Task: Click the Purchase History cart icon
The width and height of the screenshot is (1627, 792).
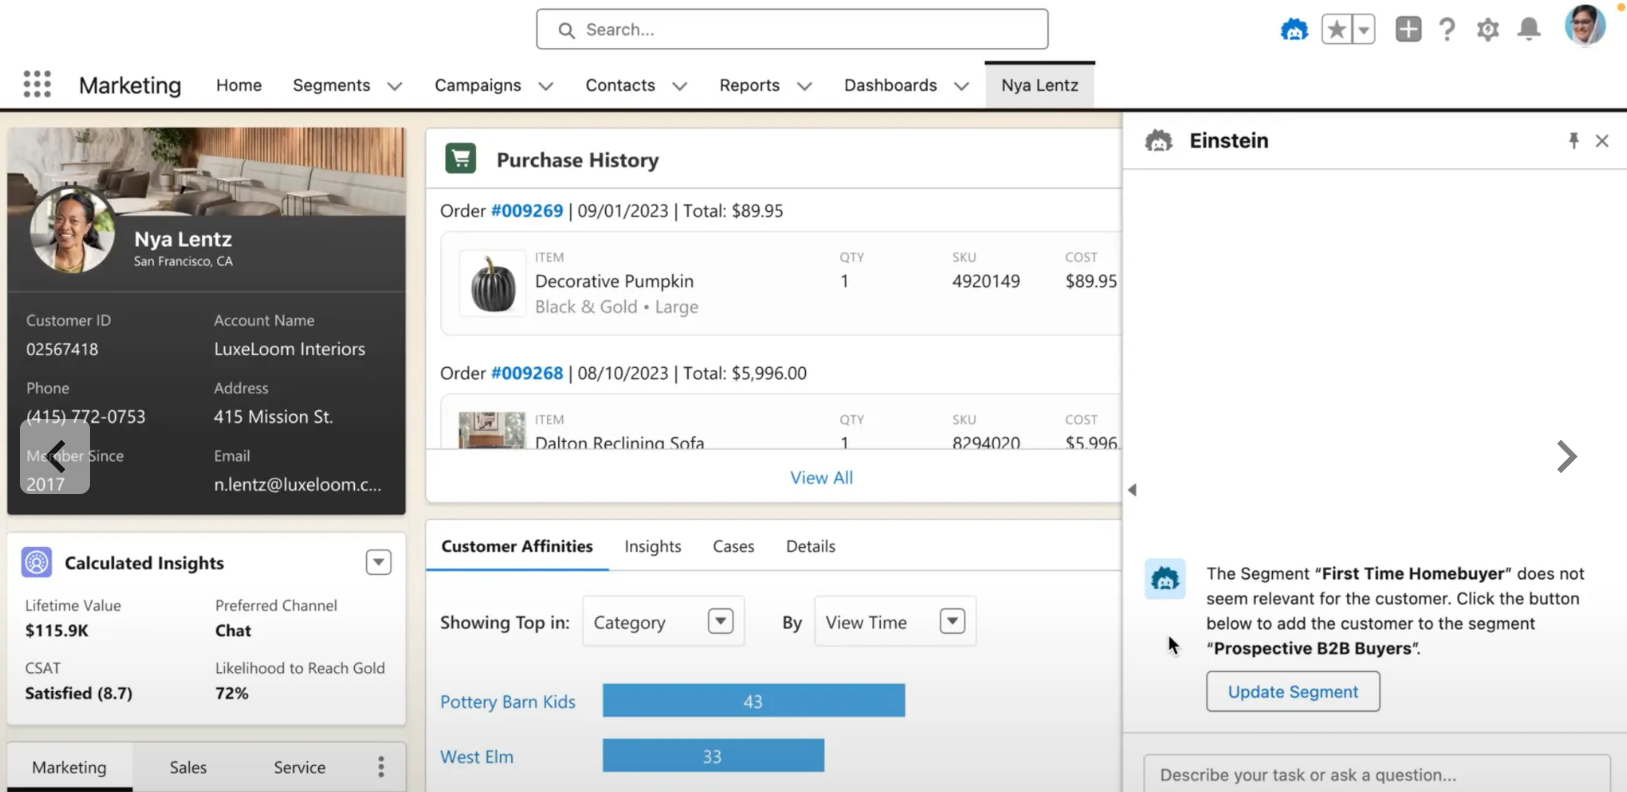Action: pos(461,158)
